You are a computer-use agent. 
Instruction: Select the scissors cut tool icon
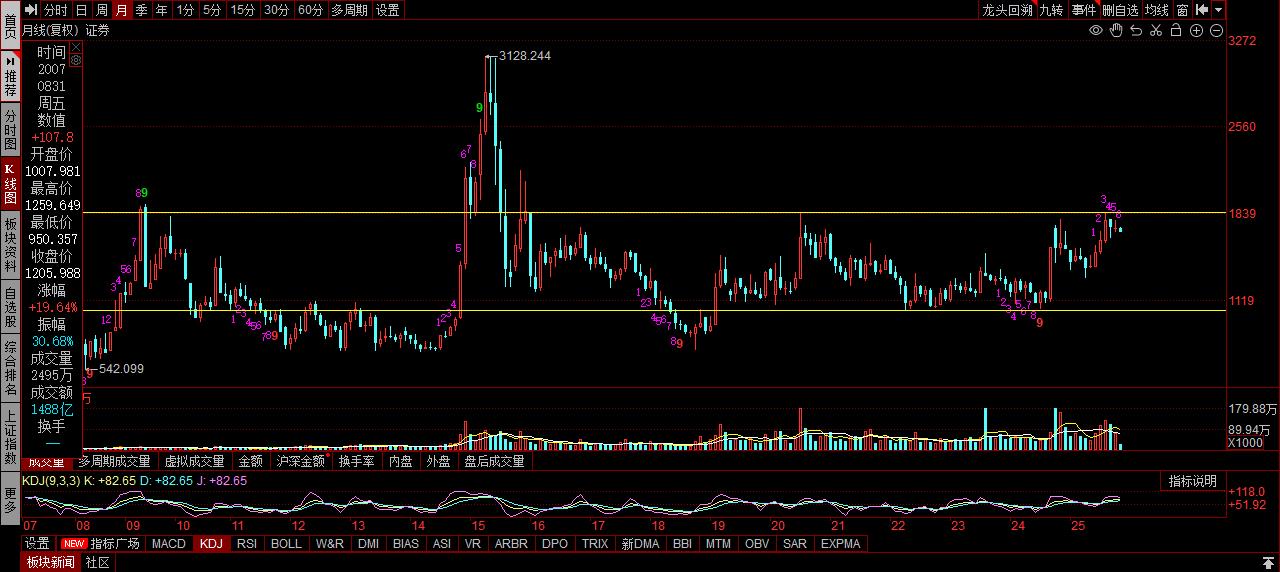click(x=1156, y=31)
